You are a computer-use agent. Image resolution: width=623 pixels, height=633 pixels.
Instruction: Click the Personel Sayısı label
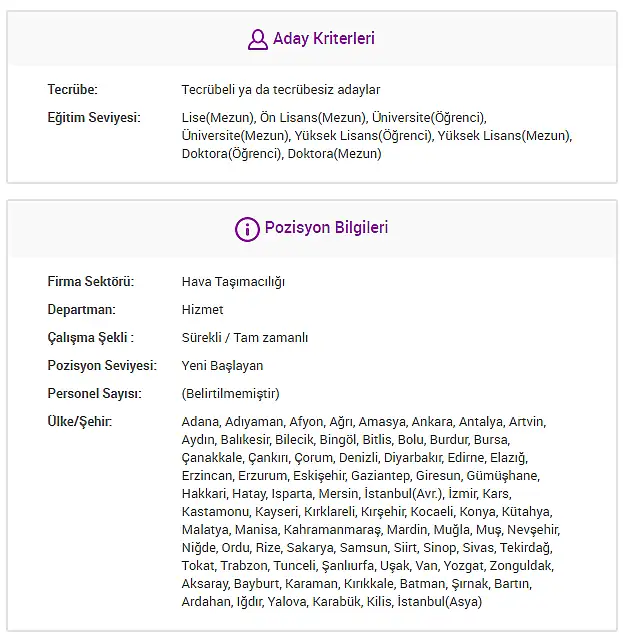tap(95, 393)
